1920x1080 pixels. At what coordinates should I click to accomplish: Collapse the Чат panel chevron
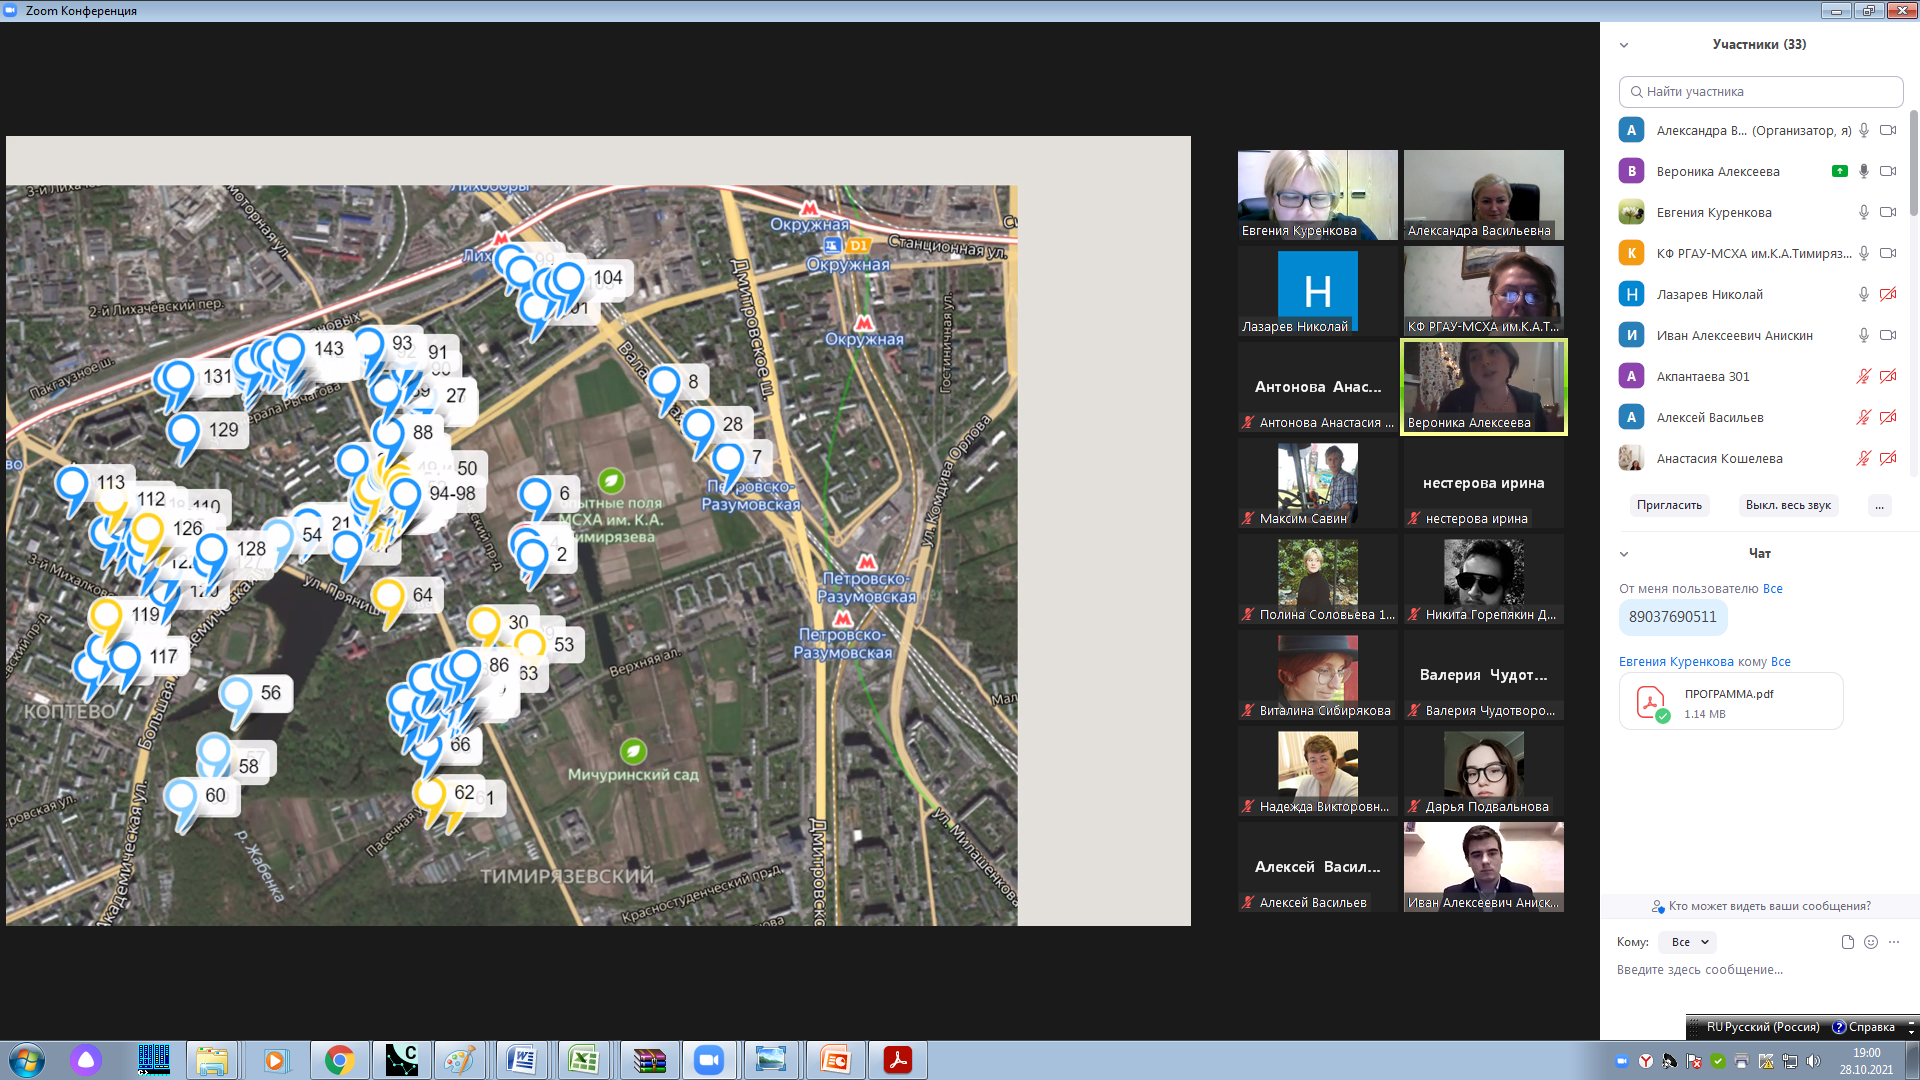click(x=1624, y=554)
